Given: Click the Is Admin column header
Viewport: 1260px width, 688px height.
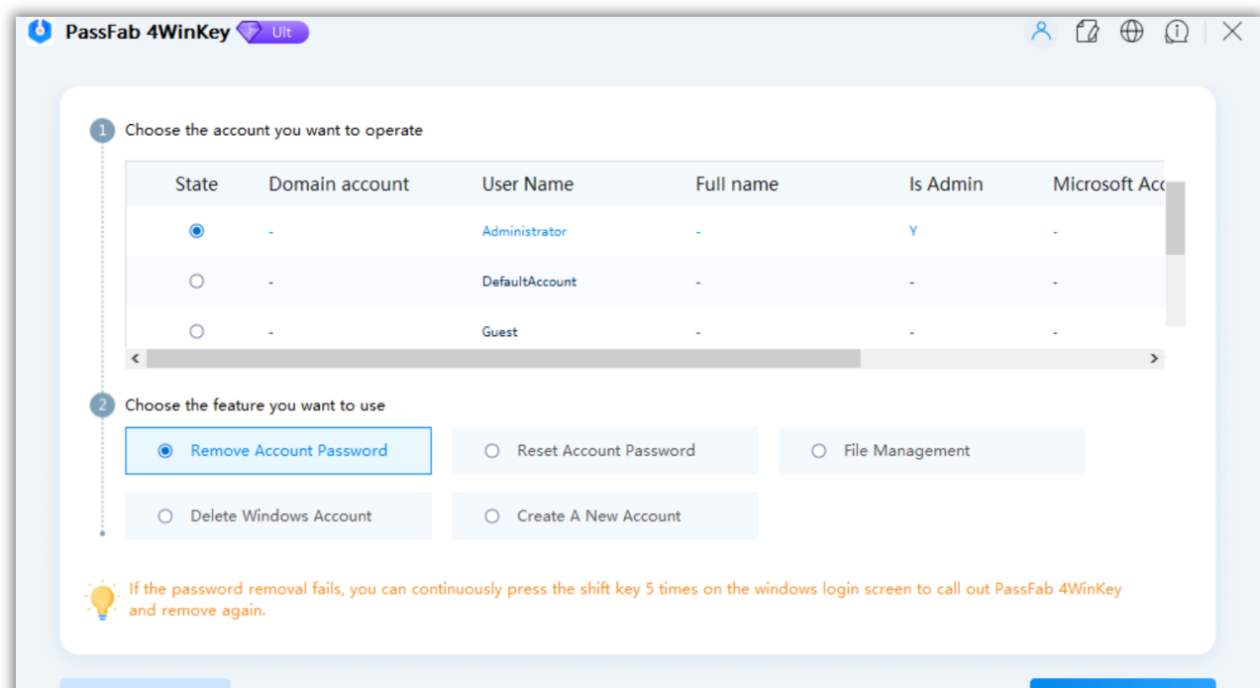Looking at the screenshot, I should click(x=945, y=184).
